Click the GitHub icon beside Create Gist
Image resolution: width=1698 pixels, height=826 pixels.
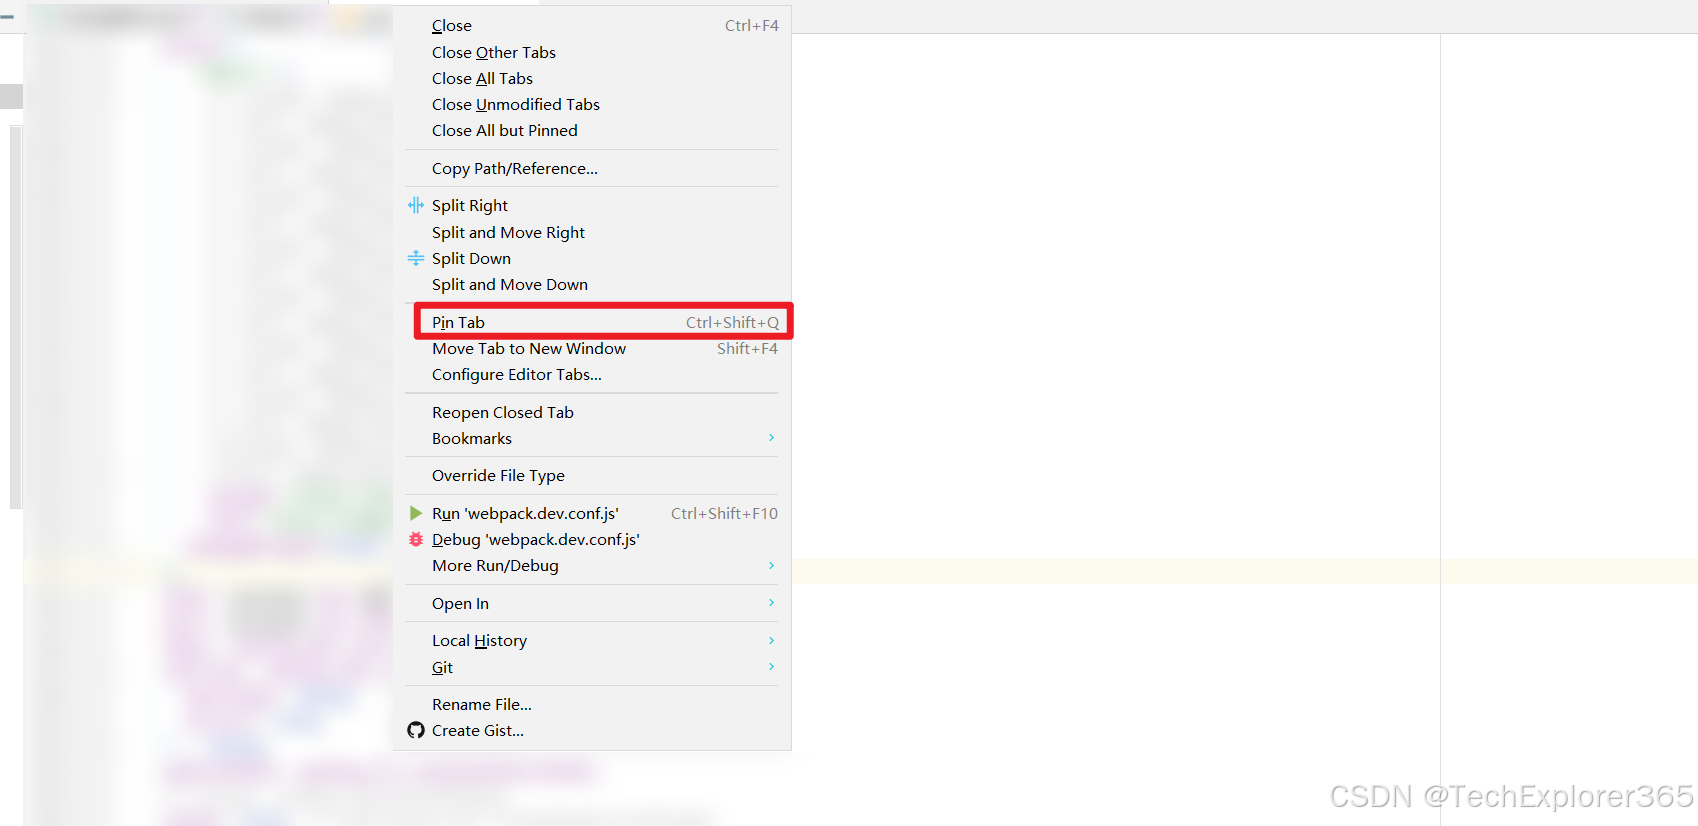(x=416, y=730)
